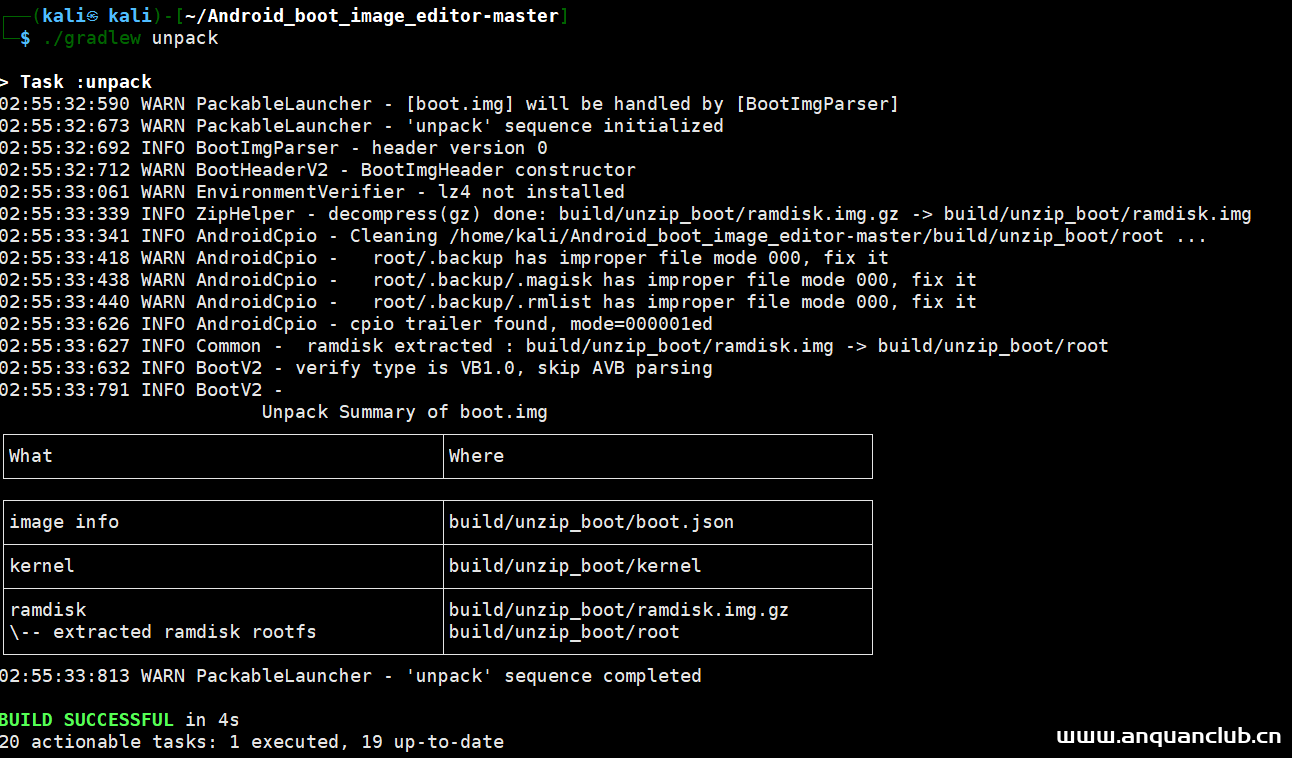Click the '20 actionable tasks' summary line
The height and width of the screenshot is (758, 1292).
252,742
